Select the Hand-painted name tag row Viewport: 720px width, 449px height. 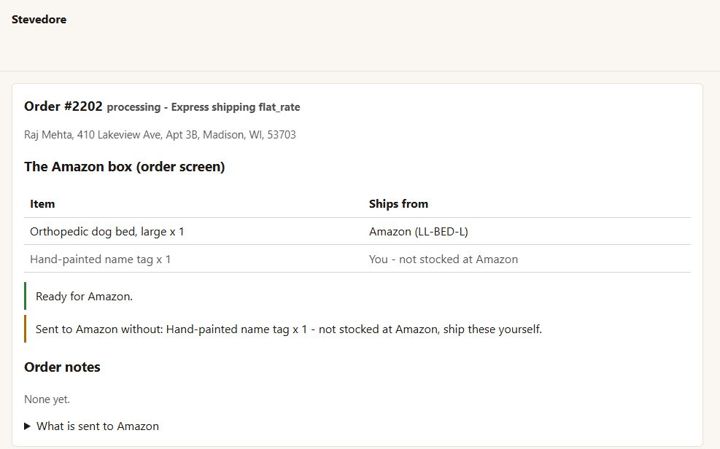358,259
